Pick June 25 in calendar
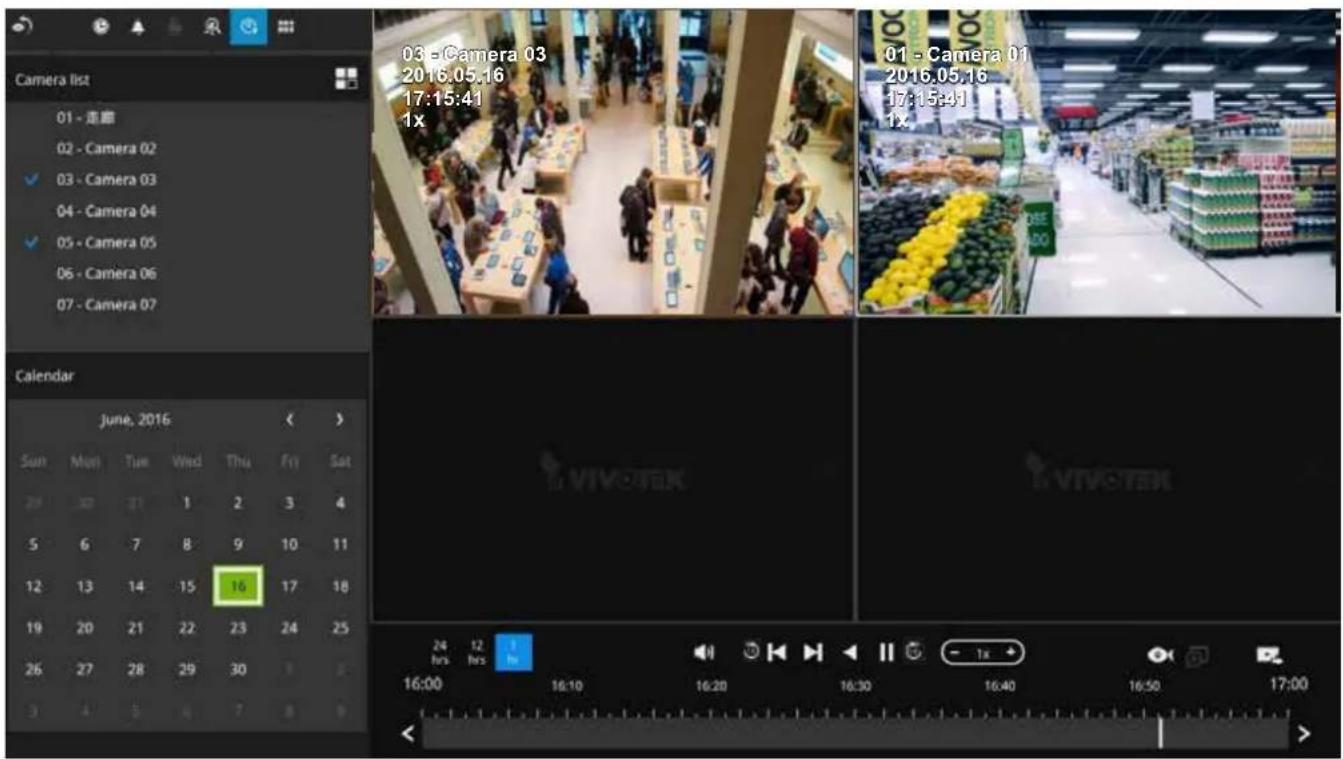Screen dimensions: 1343x759 [x=340, y=628]
